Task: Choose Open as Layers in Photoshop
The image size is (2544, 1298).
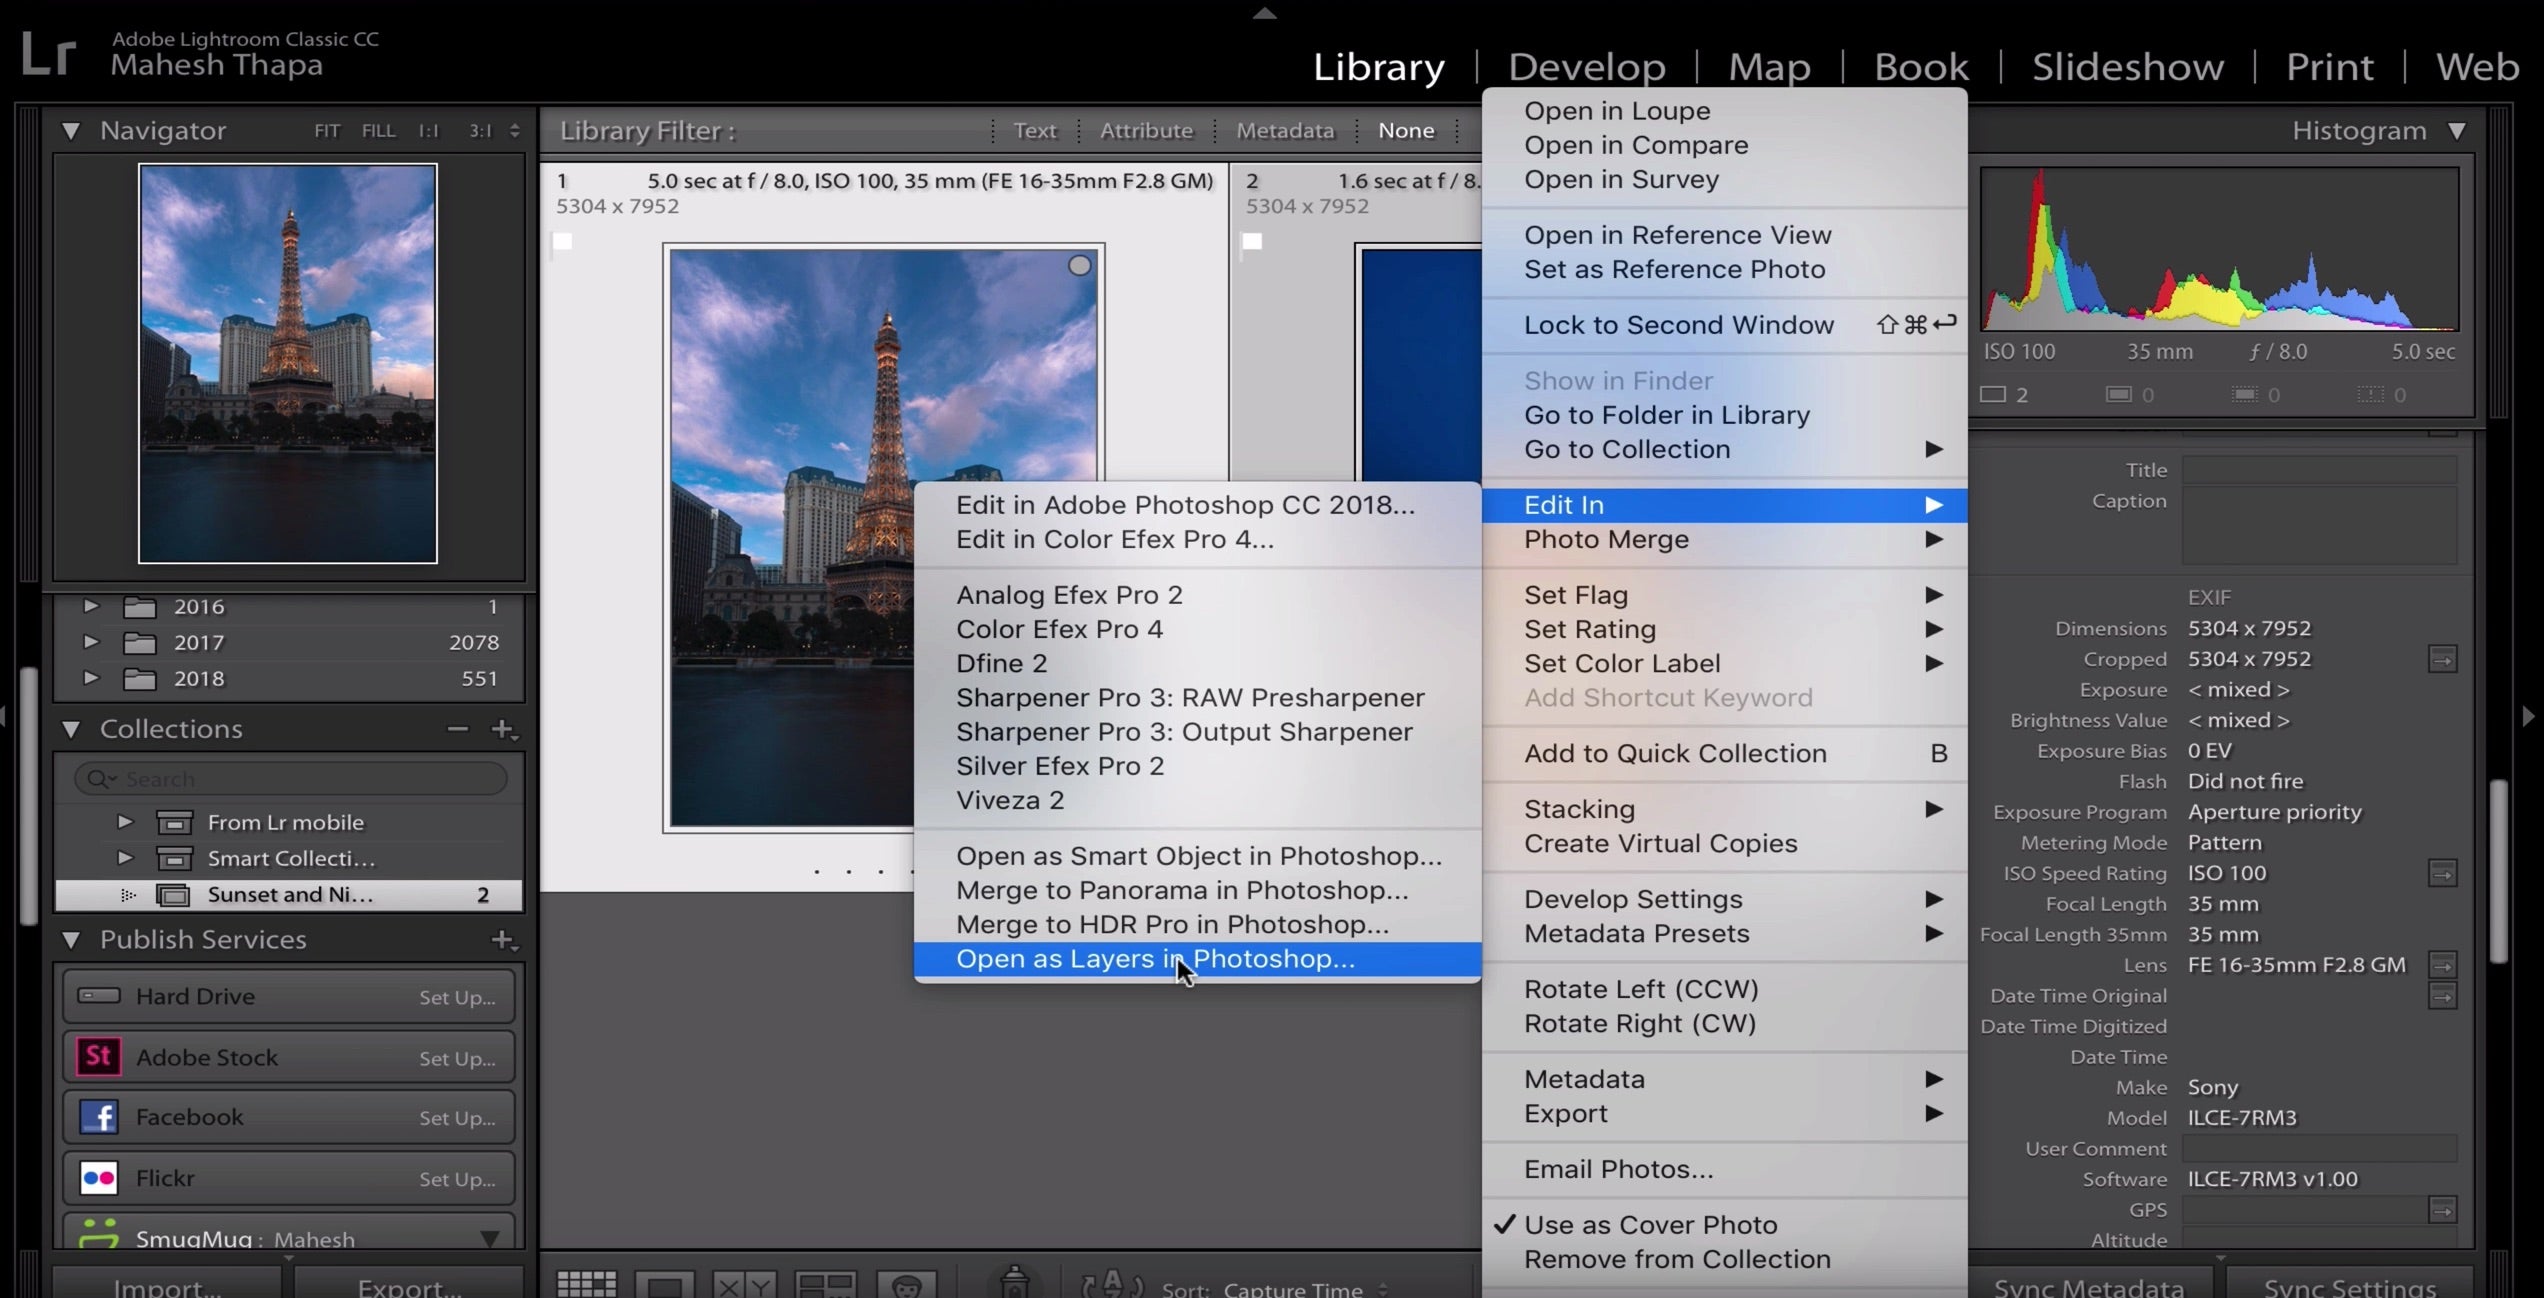Action: (x=1197, y=959)
